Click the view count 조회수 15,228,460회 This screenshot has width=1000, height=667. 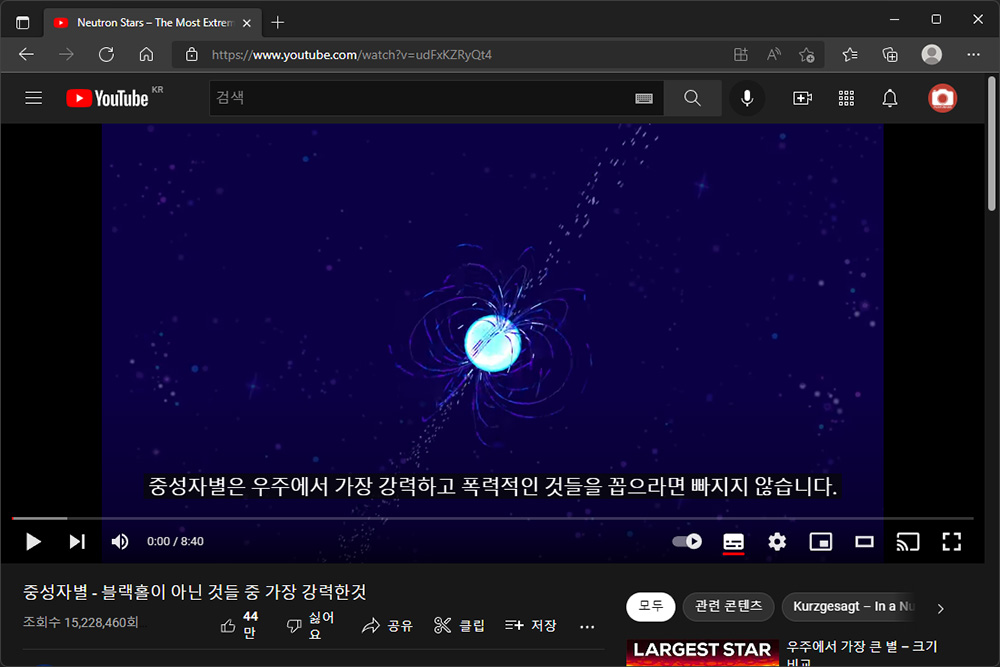tap(80, 622)
